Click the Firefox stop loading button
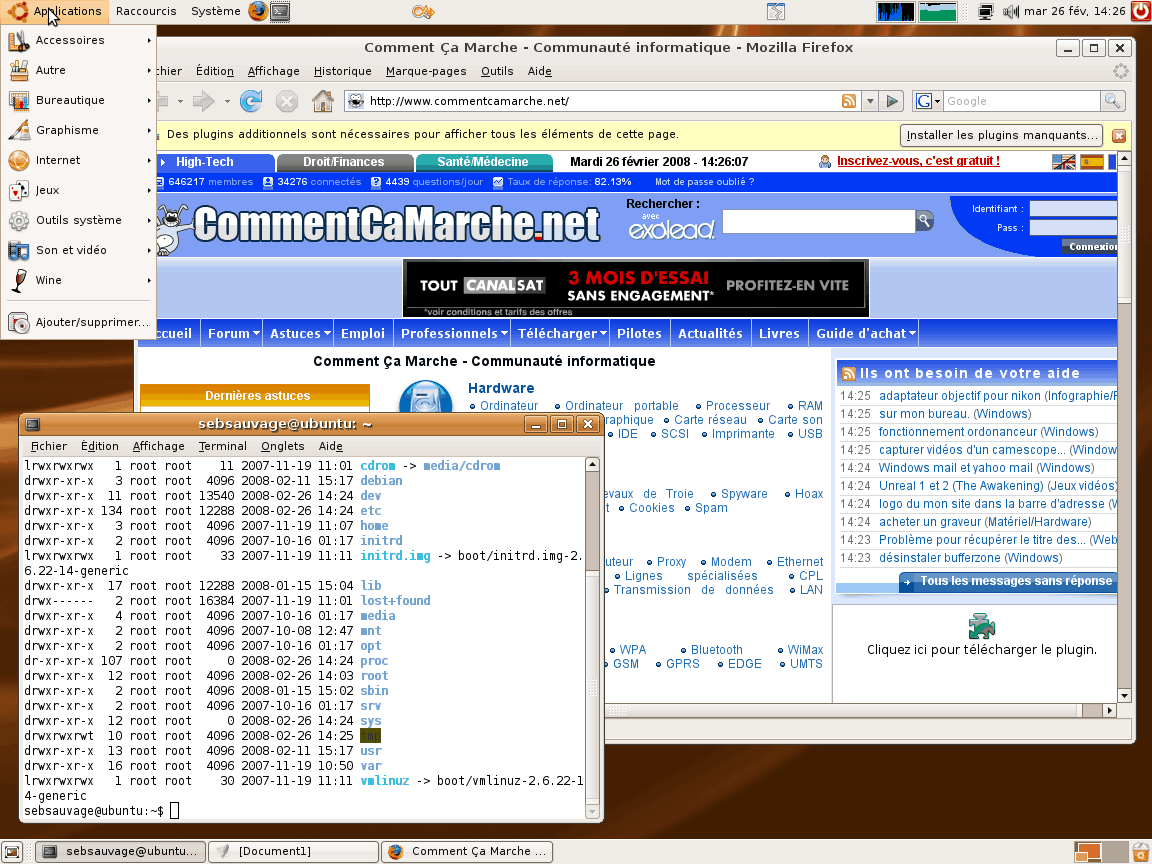1152x864 pixels. pos(287,101)
